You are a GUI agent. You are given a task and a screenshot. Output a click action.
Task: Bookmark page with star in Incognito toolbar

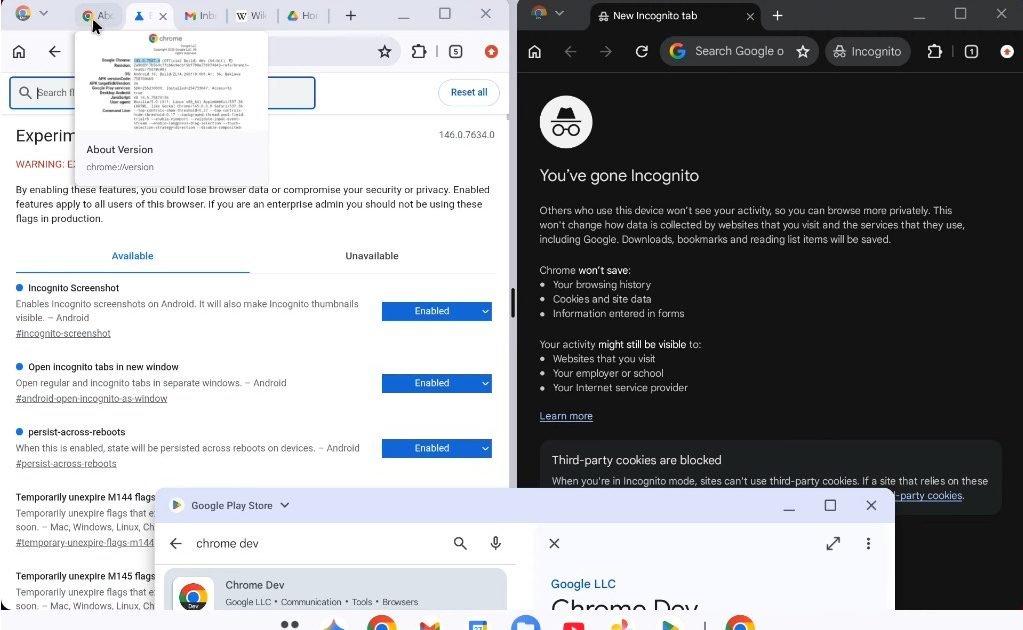(x=802, y=52)
